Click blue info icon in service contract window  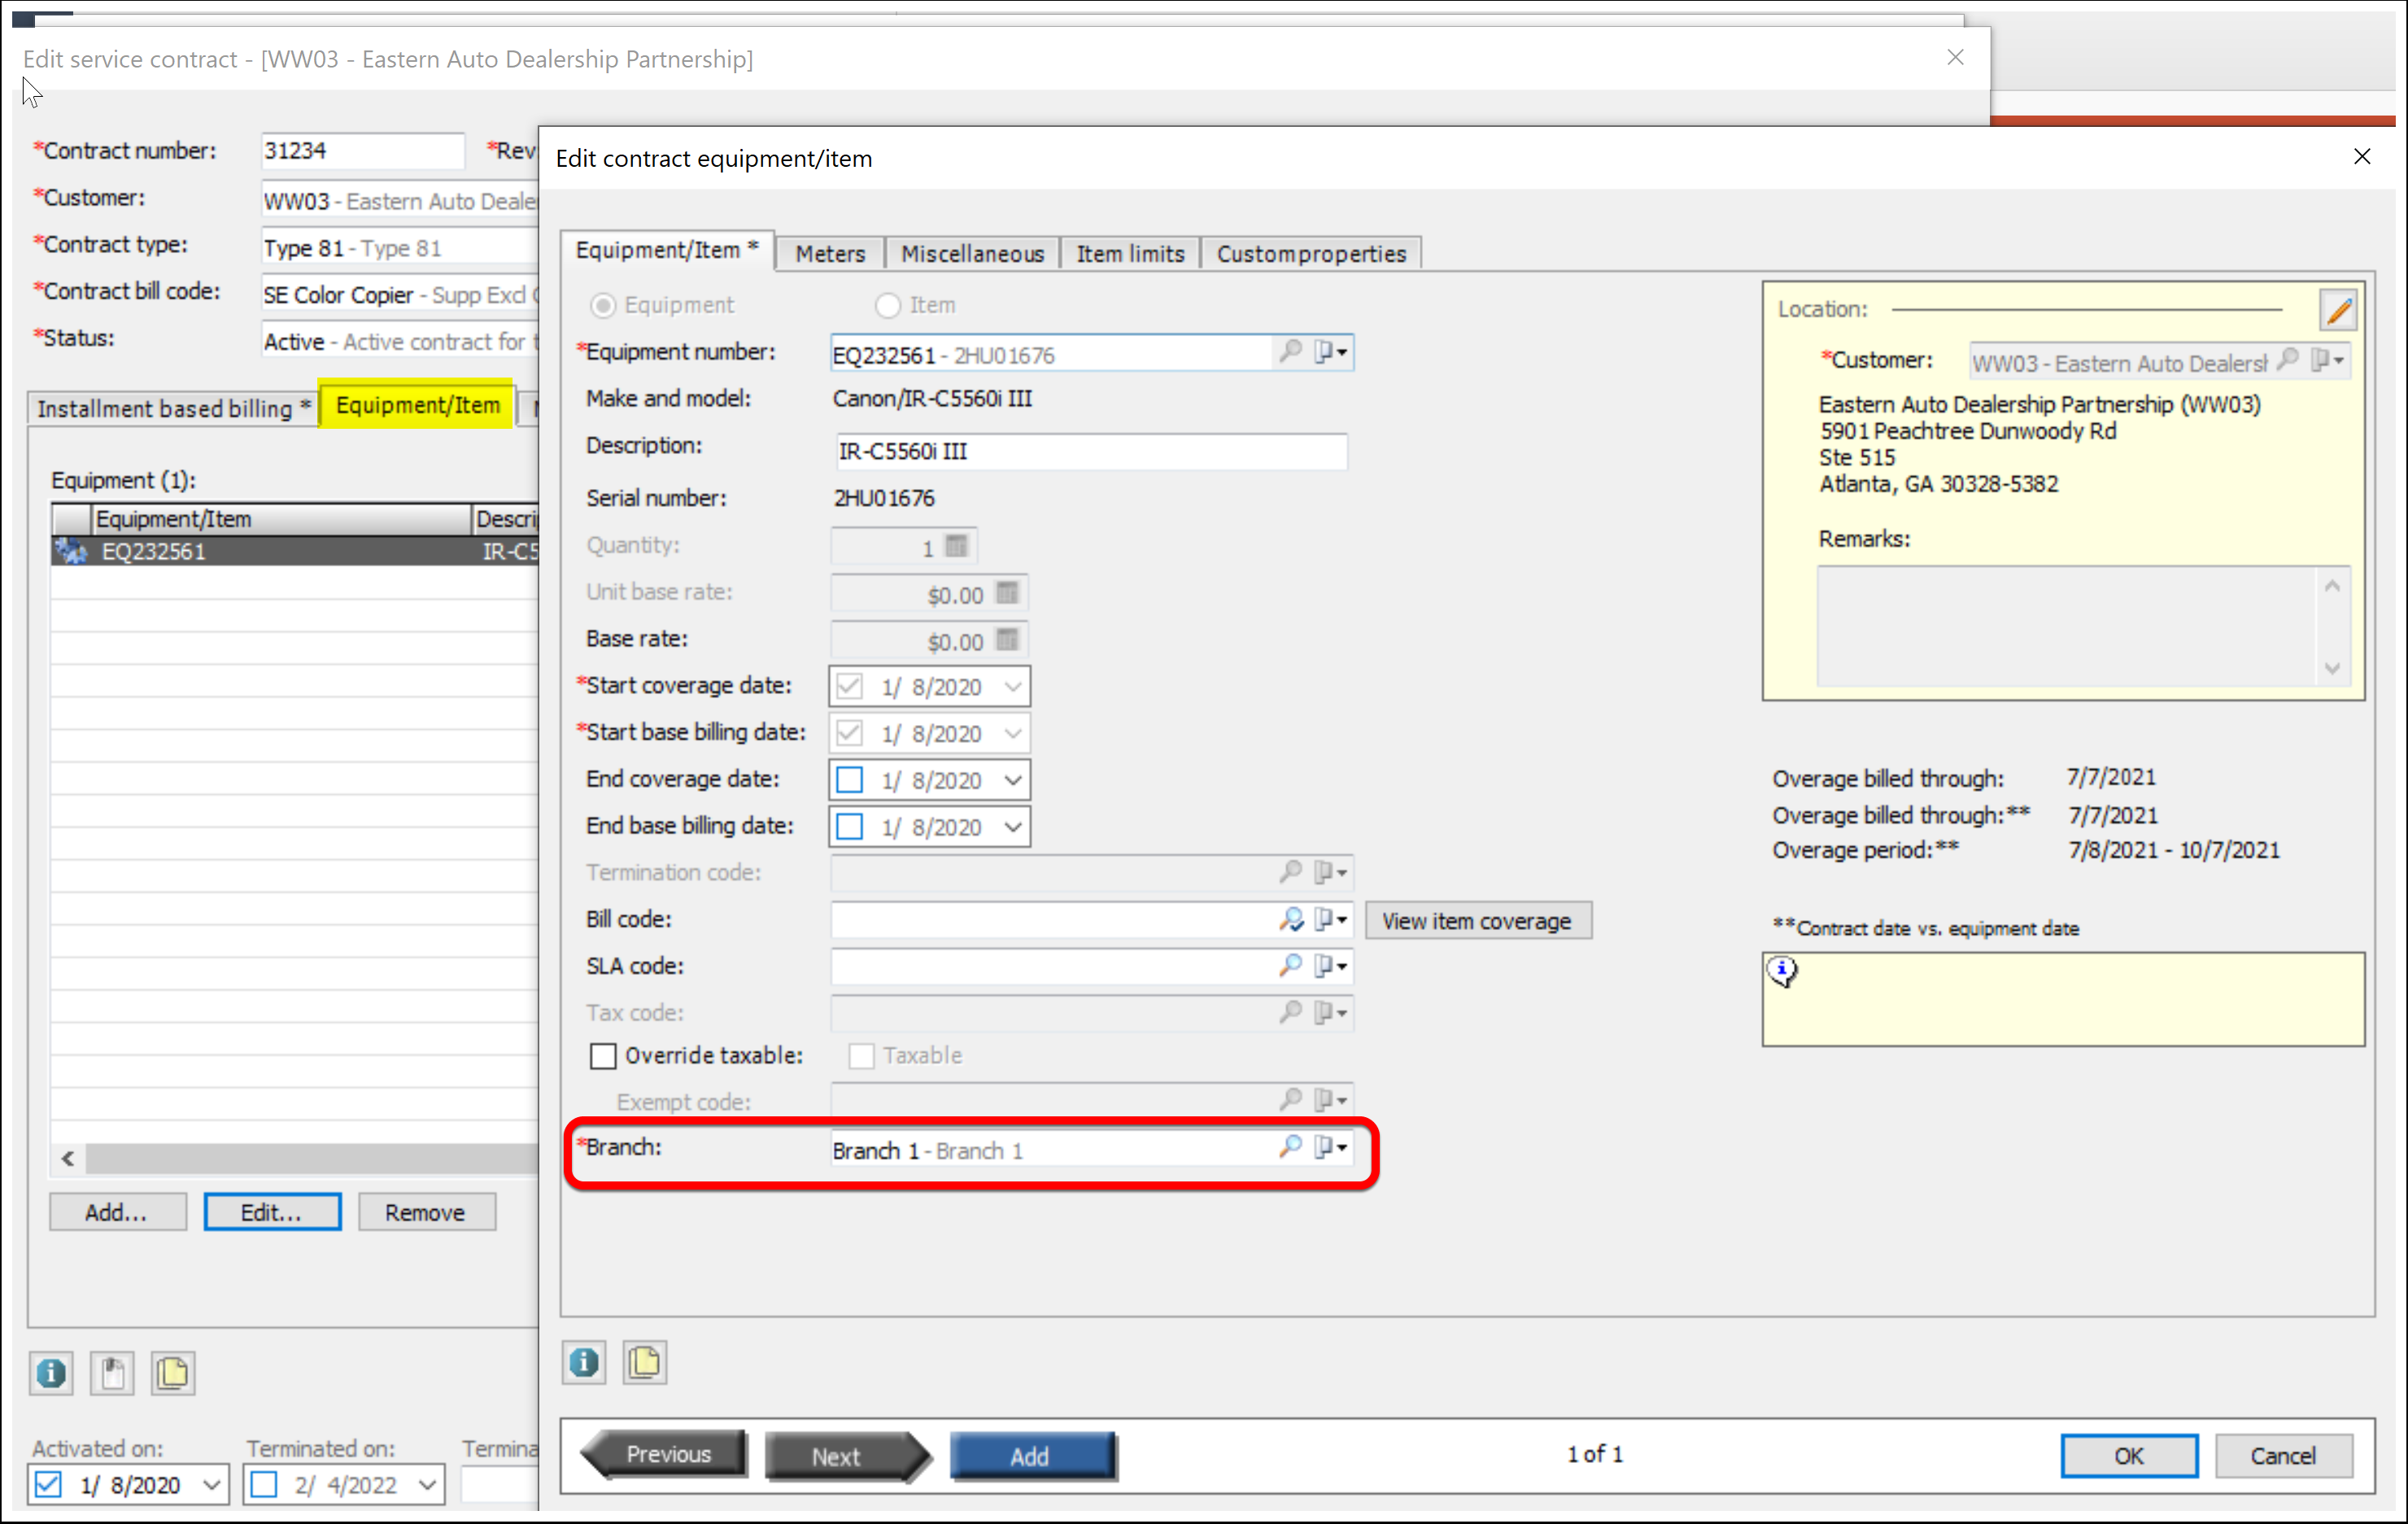coord(52,1373)
